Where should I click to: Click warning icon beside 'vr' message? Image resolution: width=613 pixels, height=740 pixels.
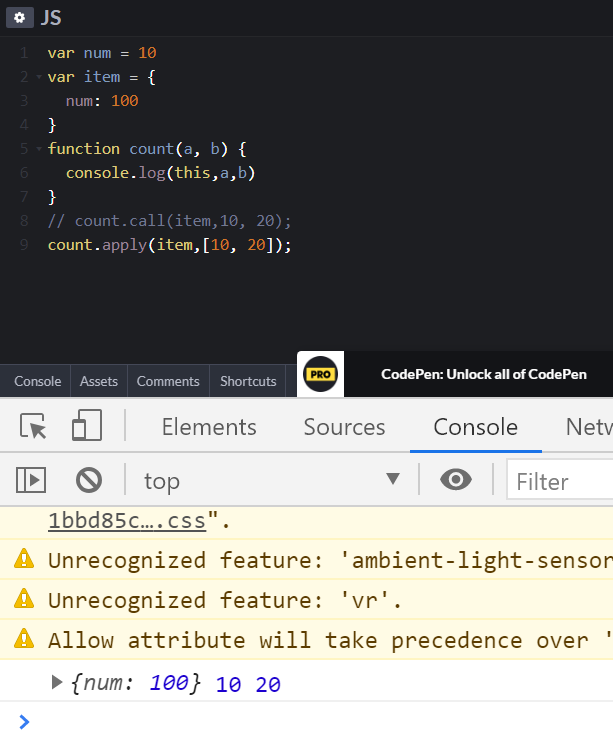[x=24, y=599]
